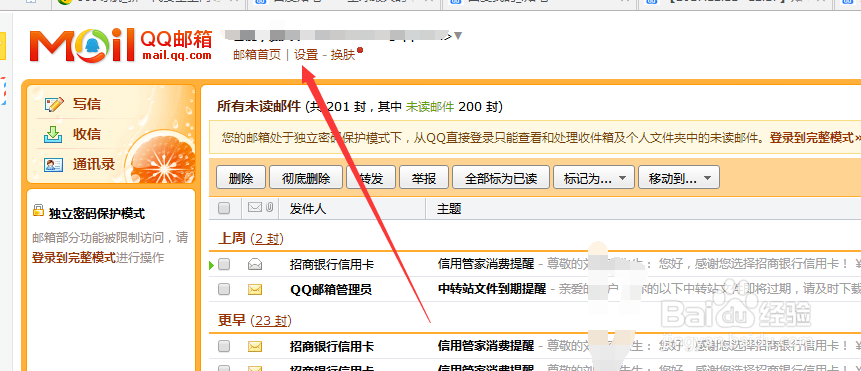
Task: Click envelope icon in the list header
Action: pos(255,207)
